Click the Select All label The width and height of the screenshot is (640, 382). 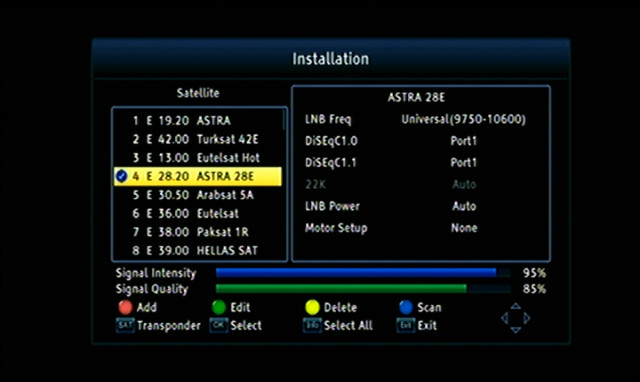pos(348,326)
